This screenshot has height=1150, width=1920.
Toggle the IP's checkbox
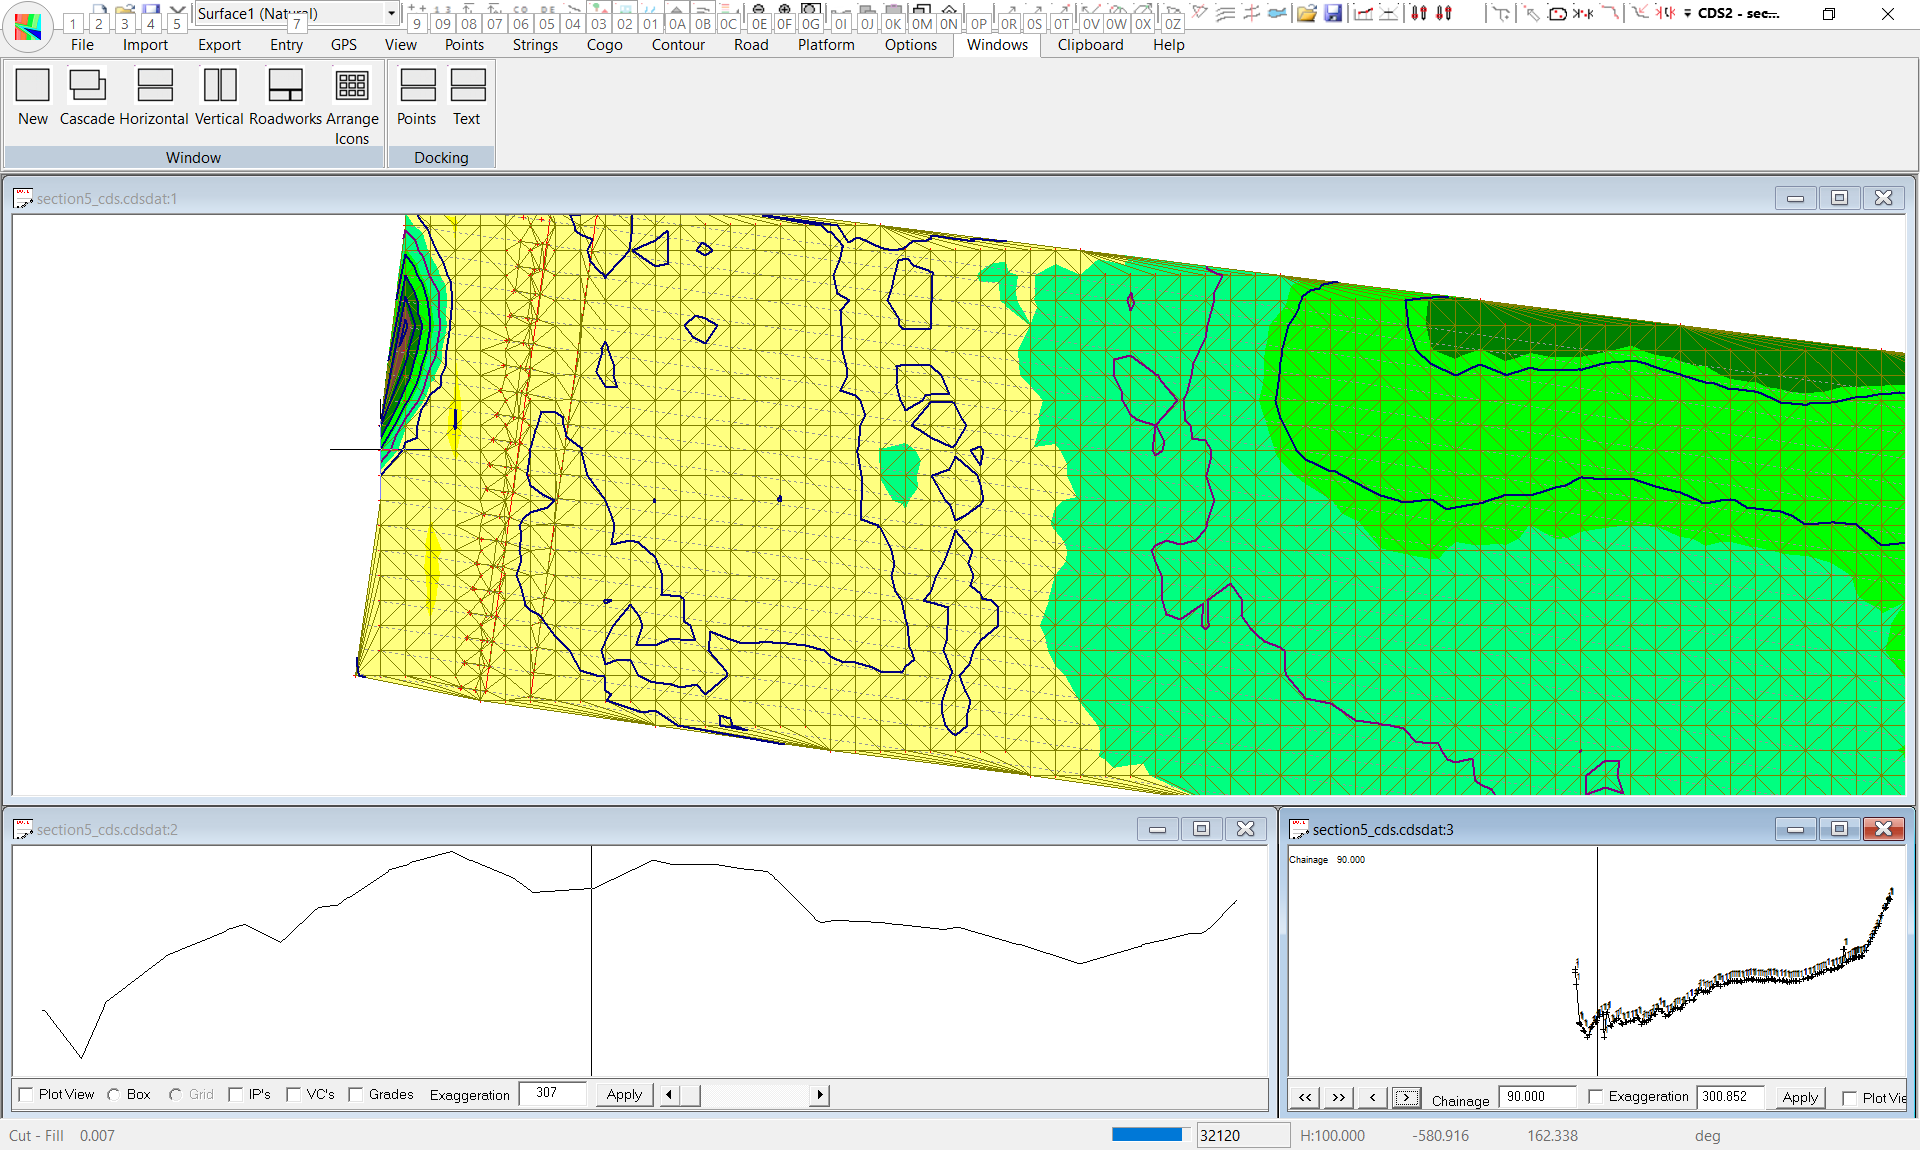236,1095
